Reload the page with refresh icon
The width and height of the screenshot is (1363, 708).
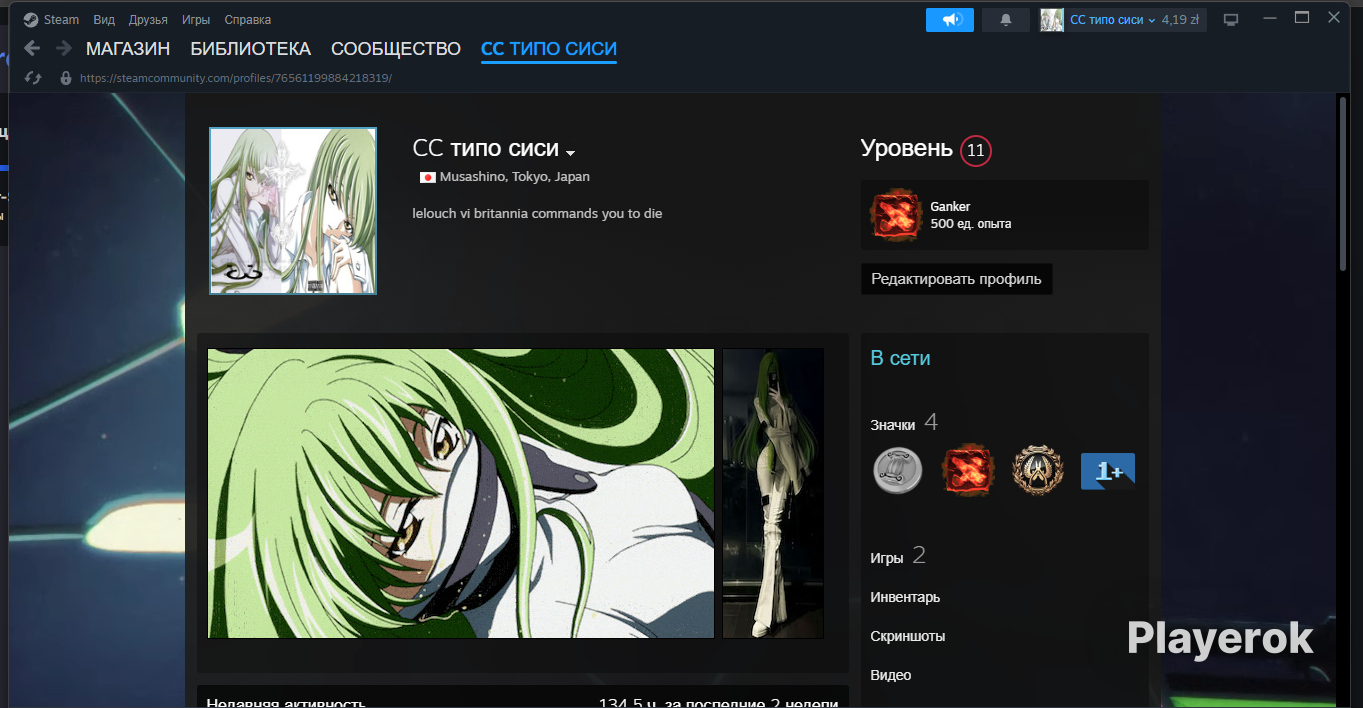[33, 77]
